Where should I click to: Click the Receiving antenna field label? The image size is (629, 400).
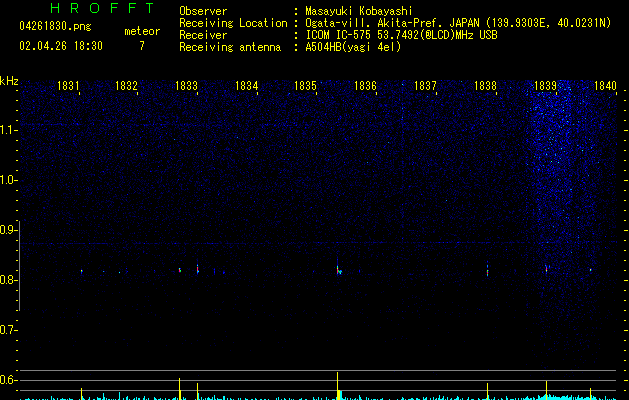230,47
